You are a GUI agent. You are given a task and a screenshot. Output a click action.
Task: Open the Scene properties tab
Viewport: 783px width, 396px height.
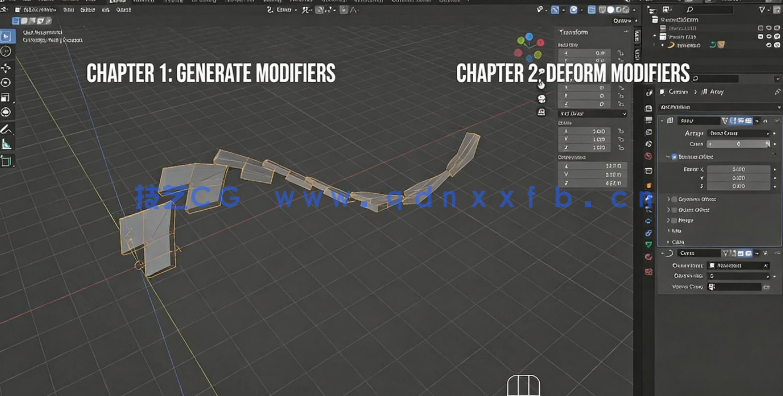(649, 144)
